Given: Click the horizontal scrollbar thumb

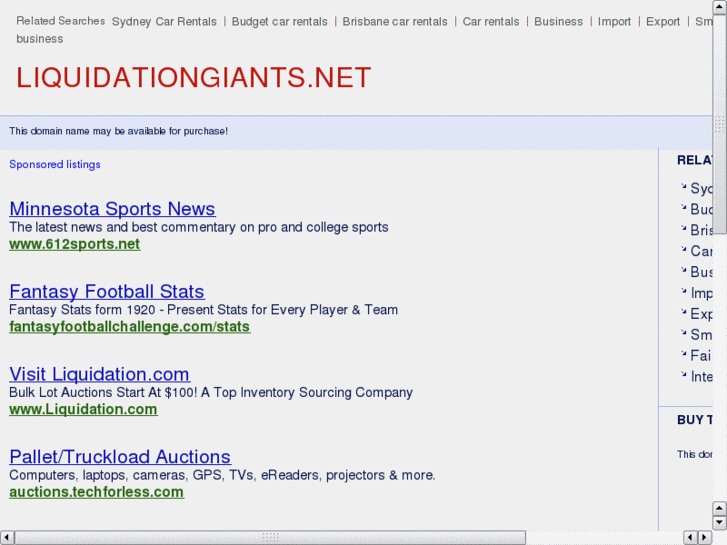Looking at the screenshot, I should coord(270,537).
